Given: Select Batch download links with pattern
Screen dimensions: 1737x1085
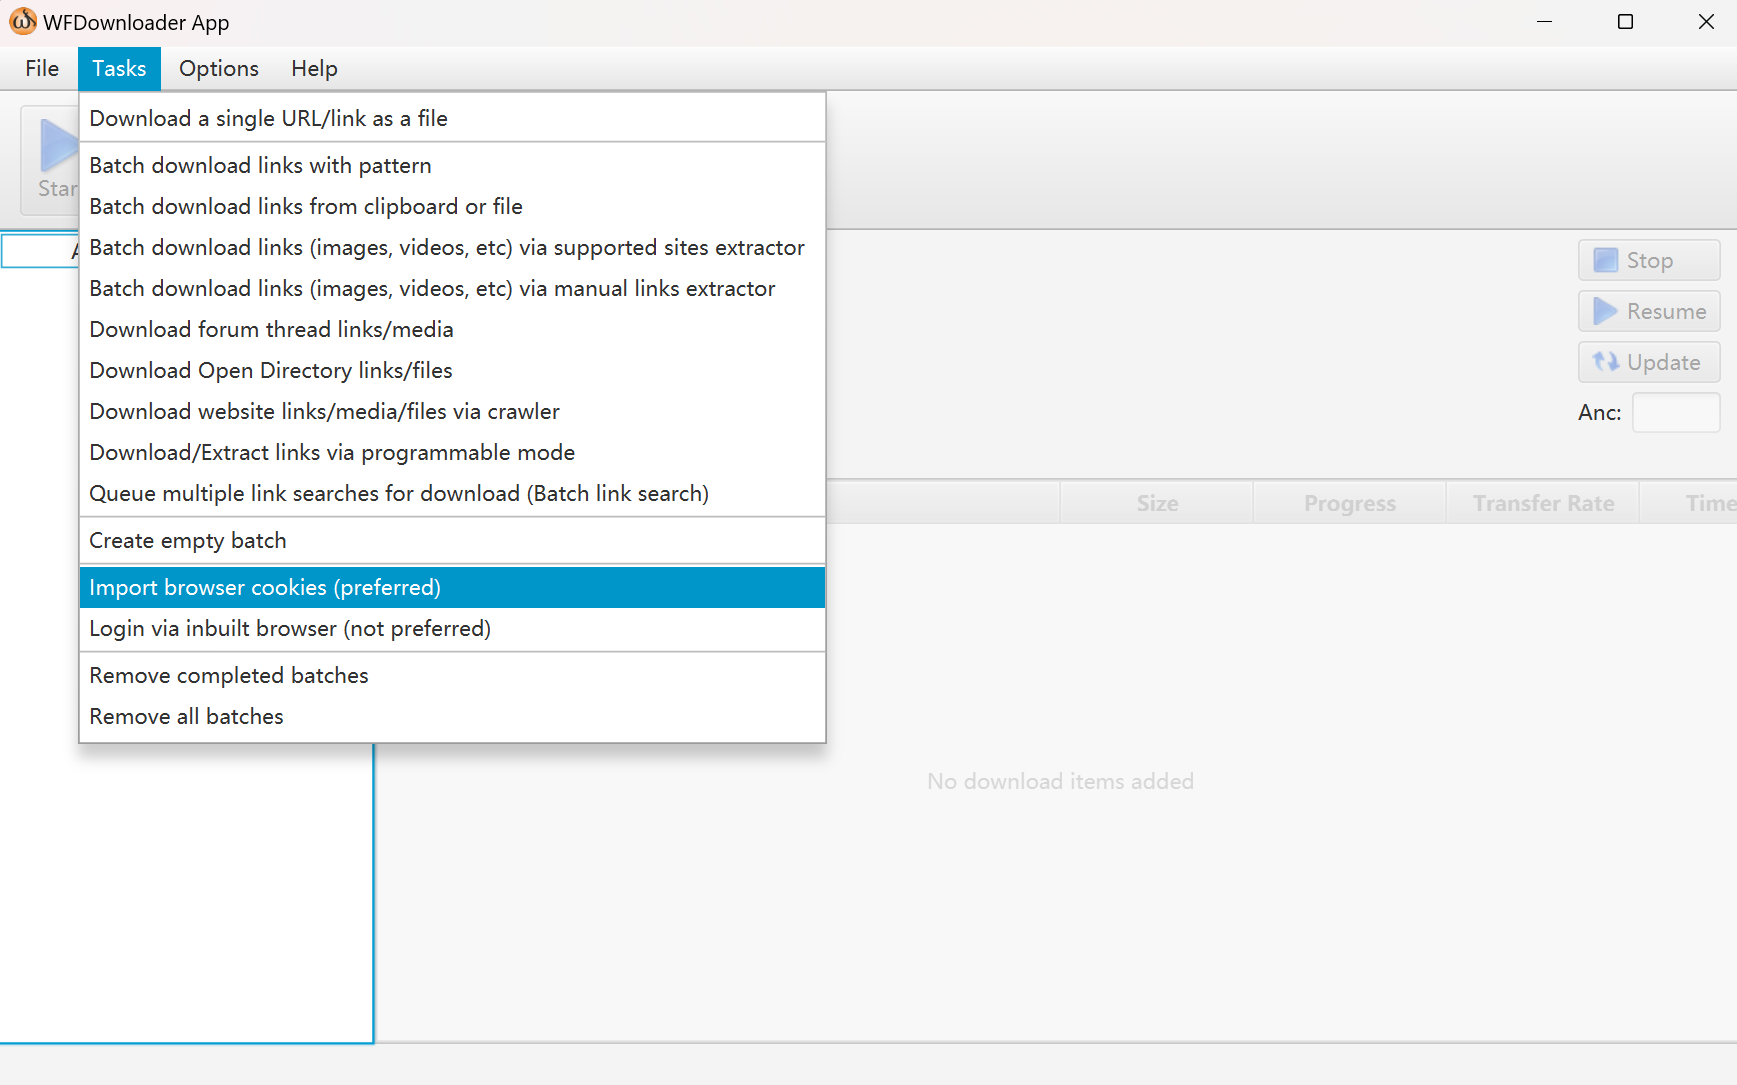Looking at the screenshot, I should click(x=260, y=166).
